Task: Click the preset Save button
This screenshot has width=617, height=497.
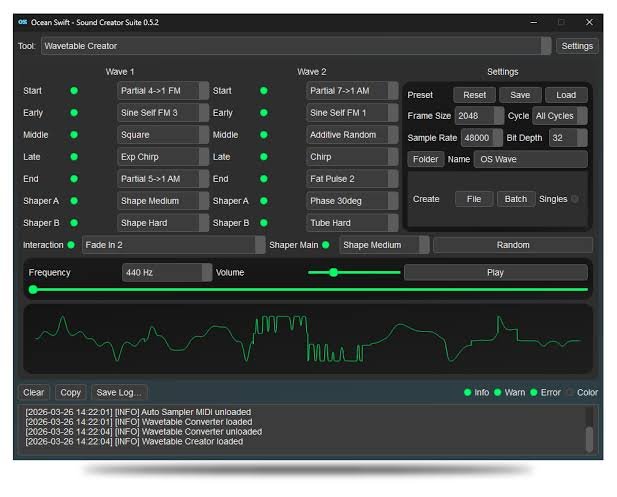Action: pyautogui.click(x=520, y=95)
